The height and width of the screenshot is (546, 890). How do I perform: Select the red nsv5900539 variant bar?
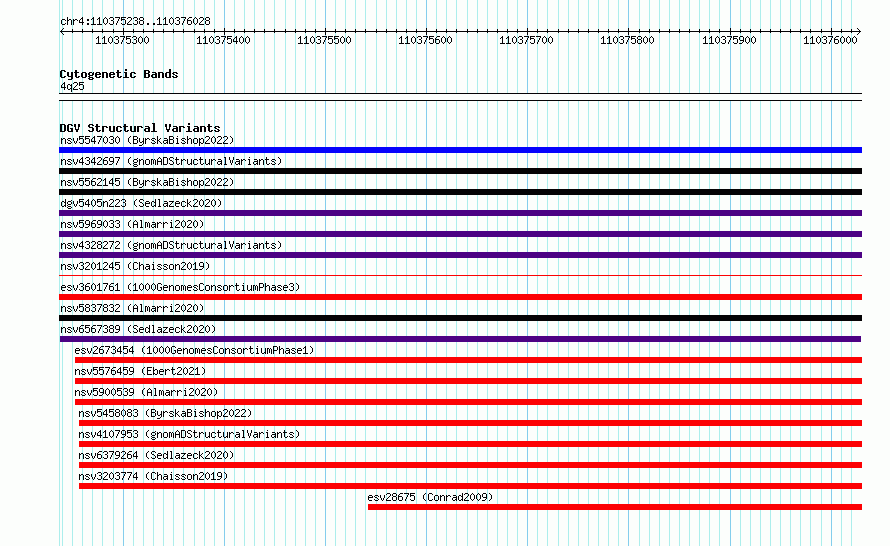click(x=468, y=402)
